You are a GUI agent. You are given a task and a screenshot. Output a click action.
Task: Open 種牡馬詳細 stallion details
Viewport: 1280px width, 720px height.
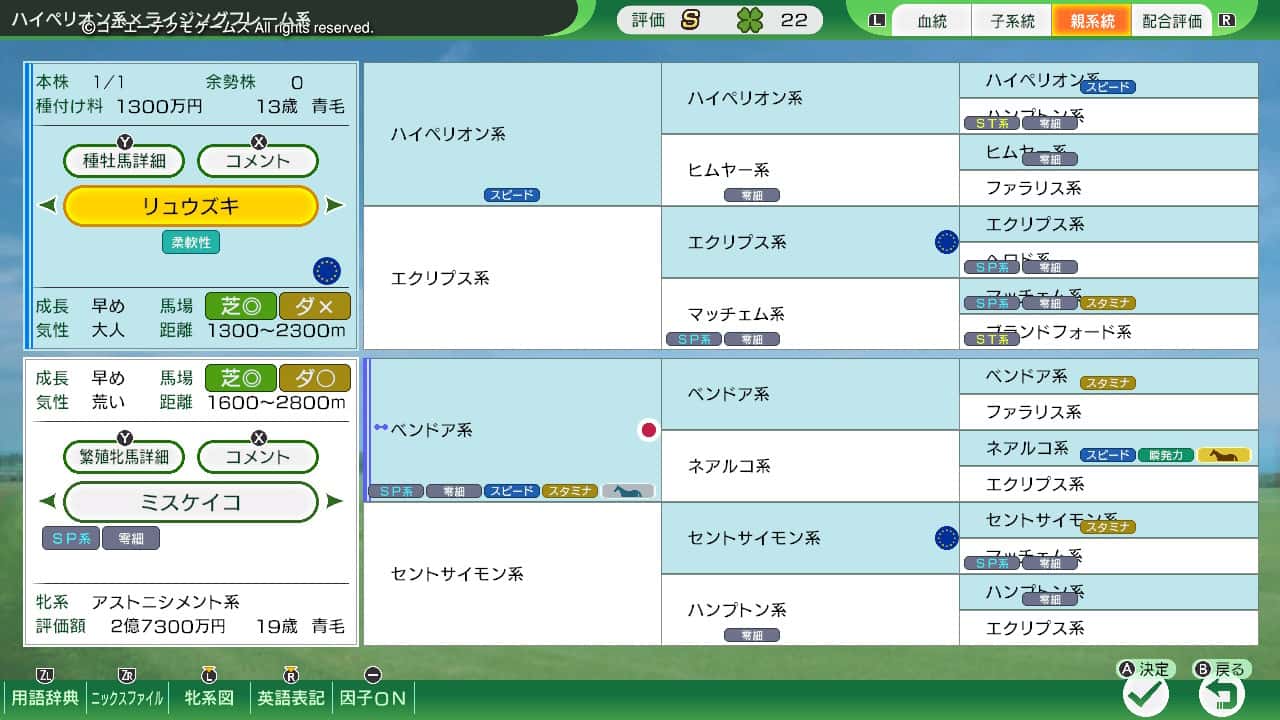pos(123,160)
